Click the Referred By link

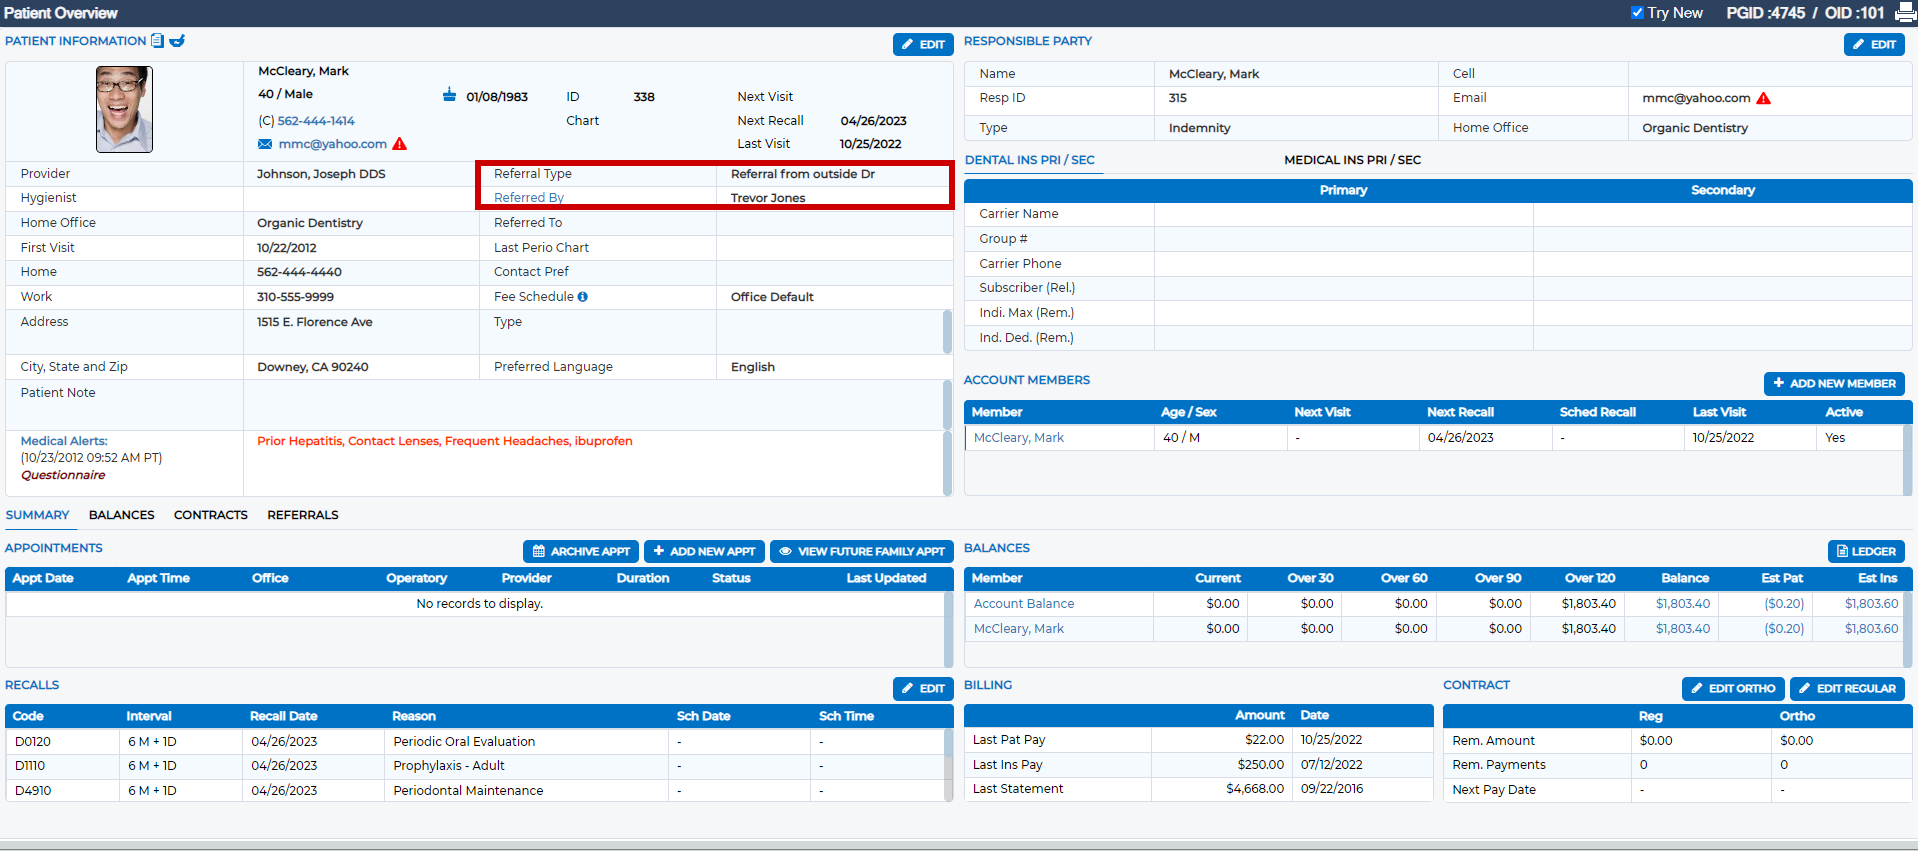click(x=529, y=198)
